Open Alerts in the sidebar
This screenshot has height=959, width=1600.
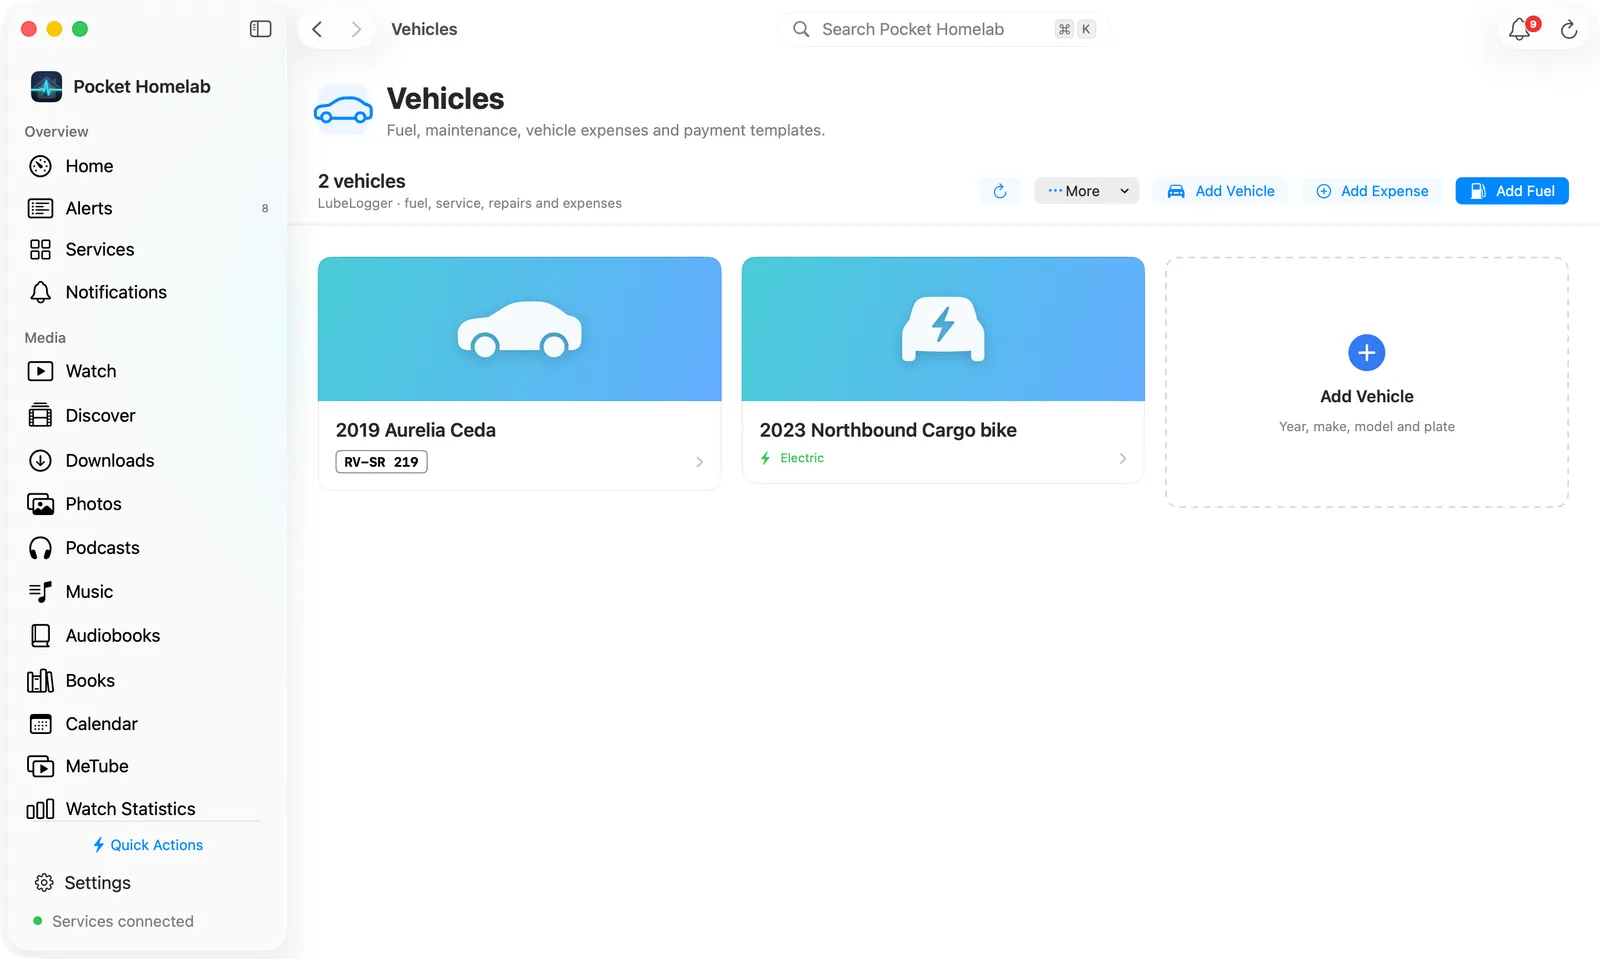click(x=147, y=208)
